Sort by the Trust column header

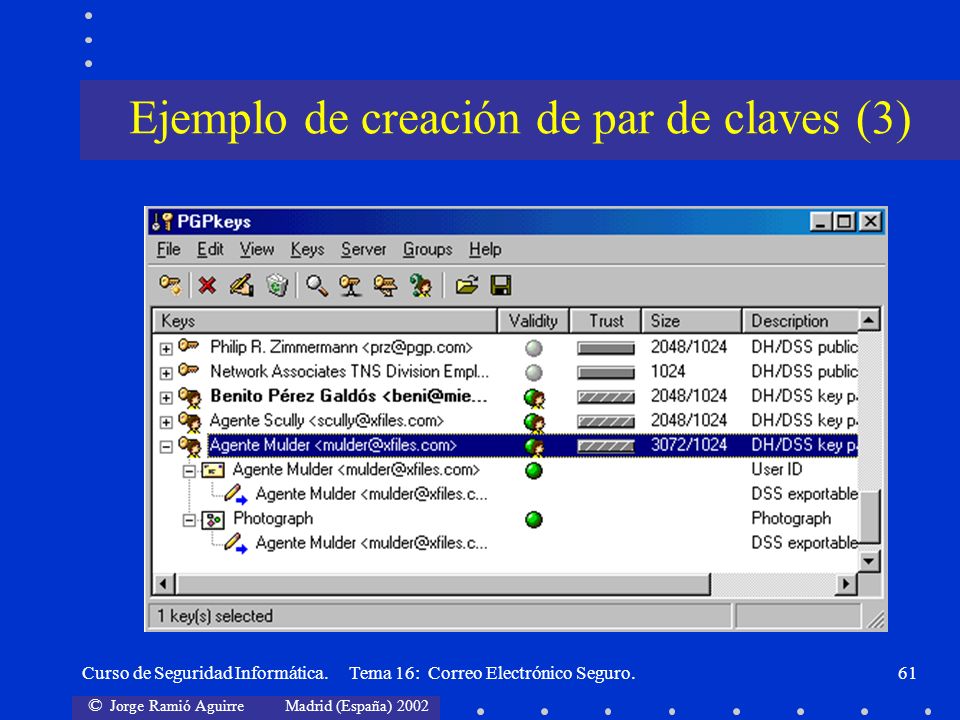[x=606, y=321]
